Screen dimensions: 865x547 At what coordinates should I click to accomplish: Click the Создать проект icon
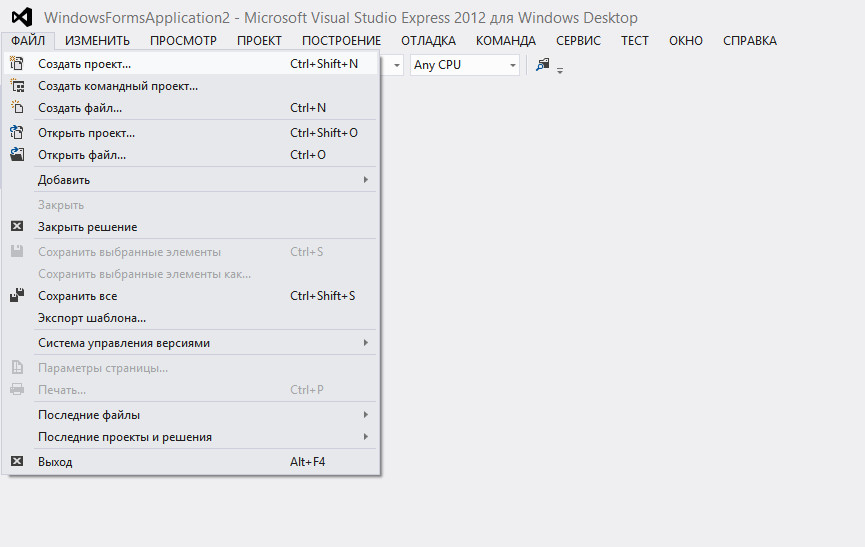17,63
